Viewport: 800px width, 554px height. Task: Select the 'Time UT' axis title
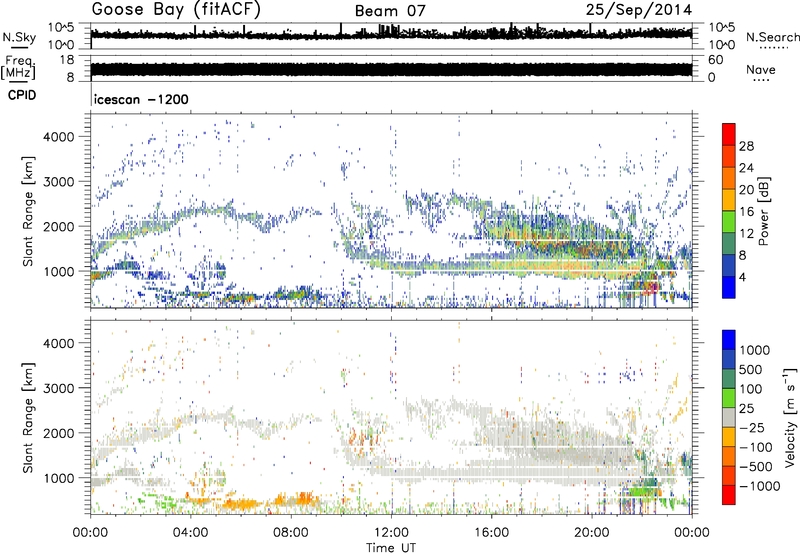pyautogui.click(x=391, y=548)
